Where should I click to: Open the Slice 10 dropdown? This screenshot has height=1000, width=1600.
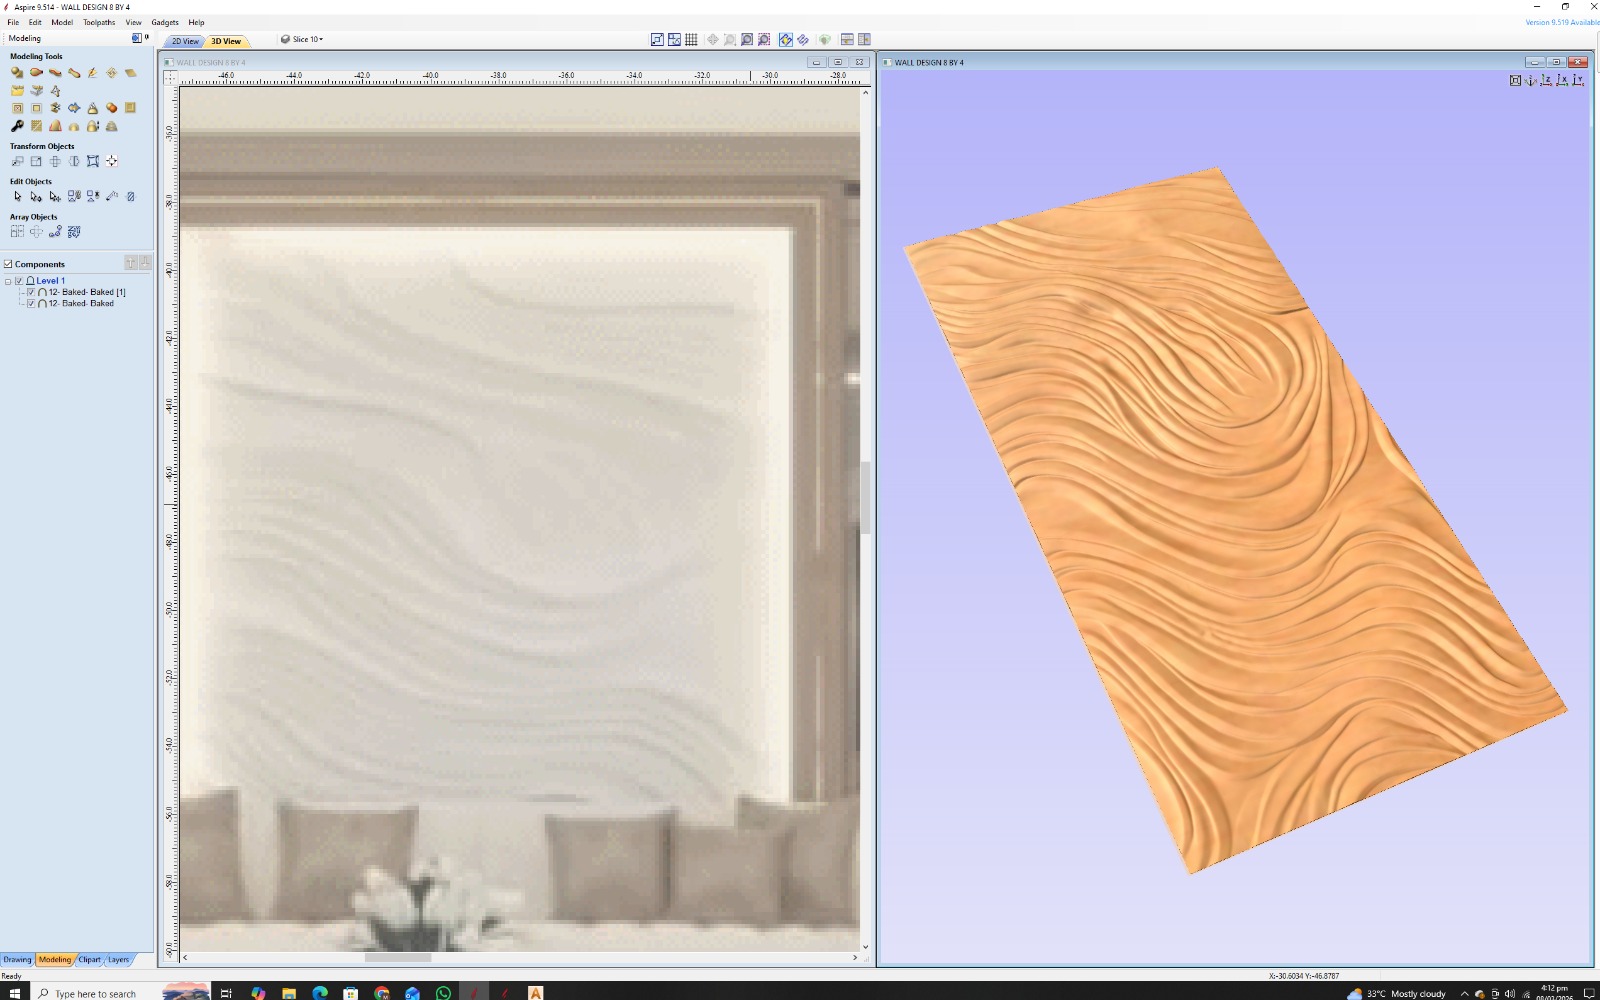coord(302,40)
